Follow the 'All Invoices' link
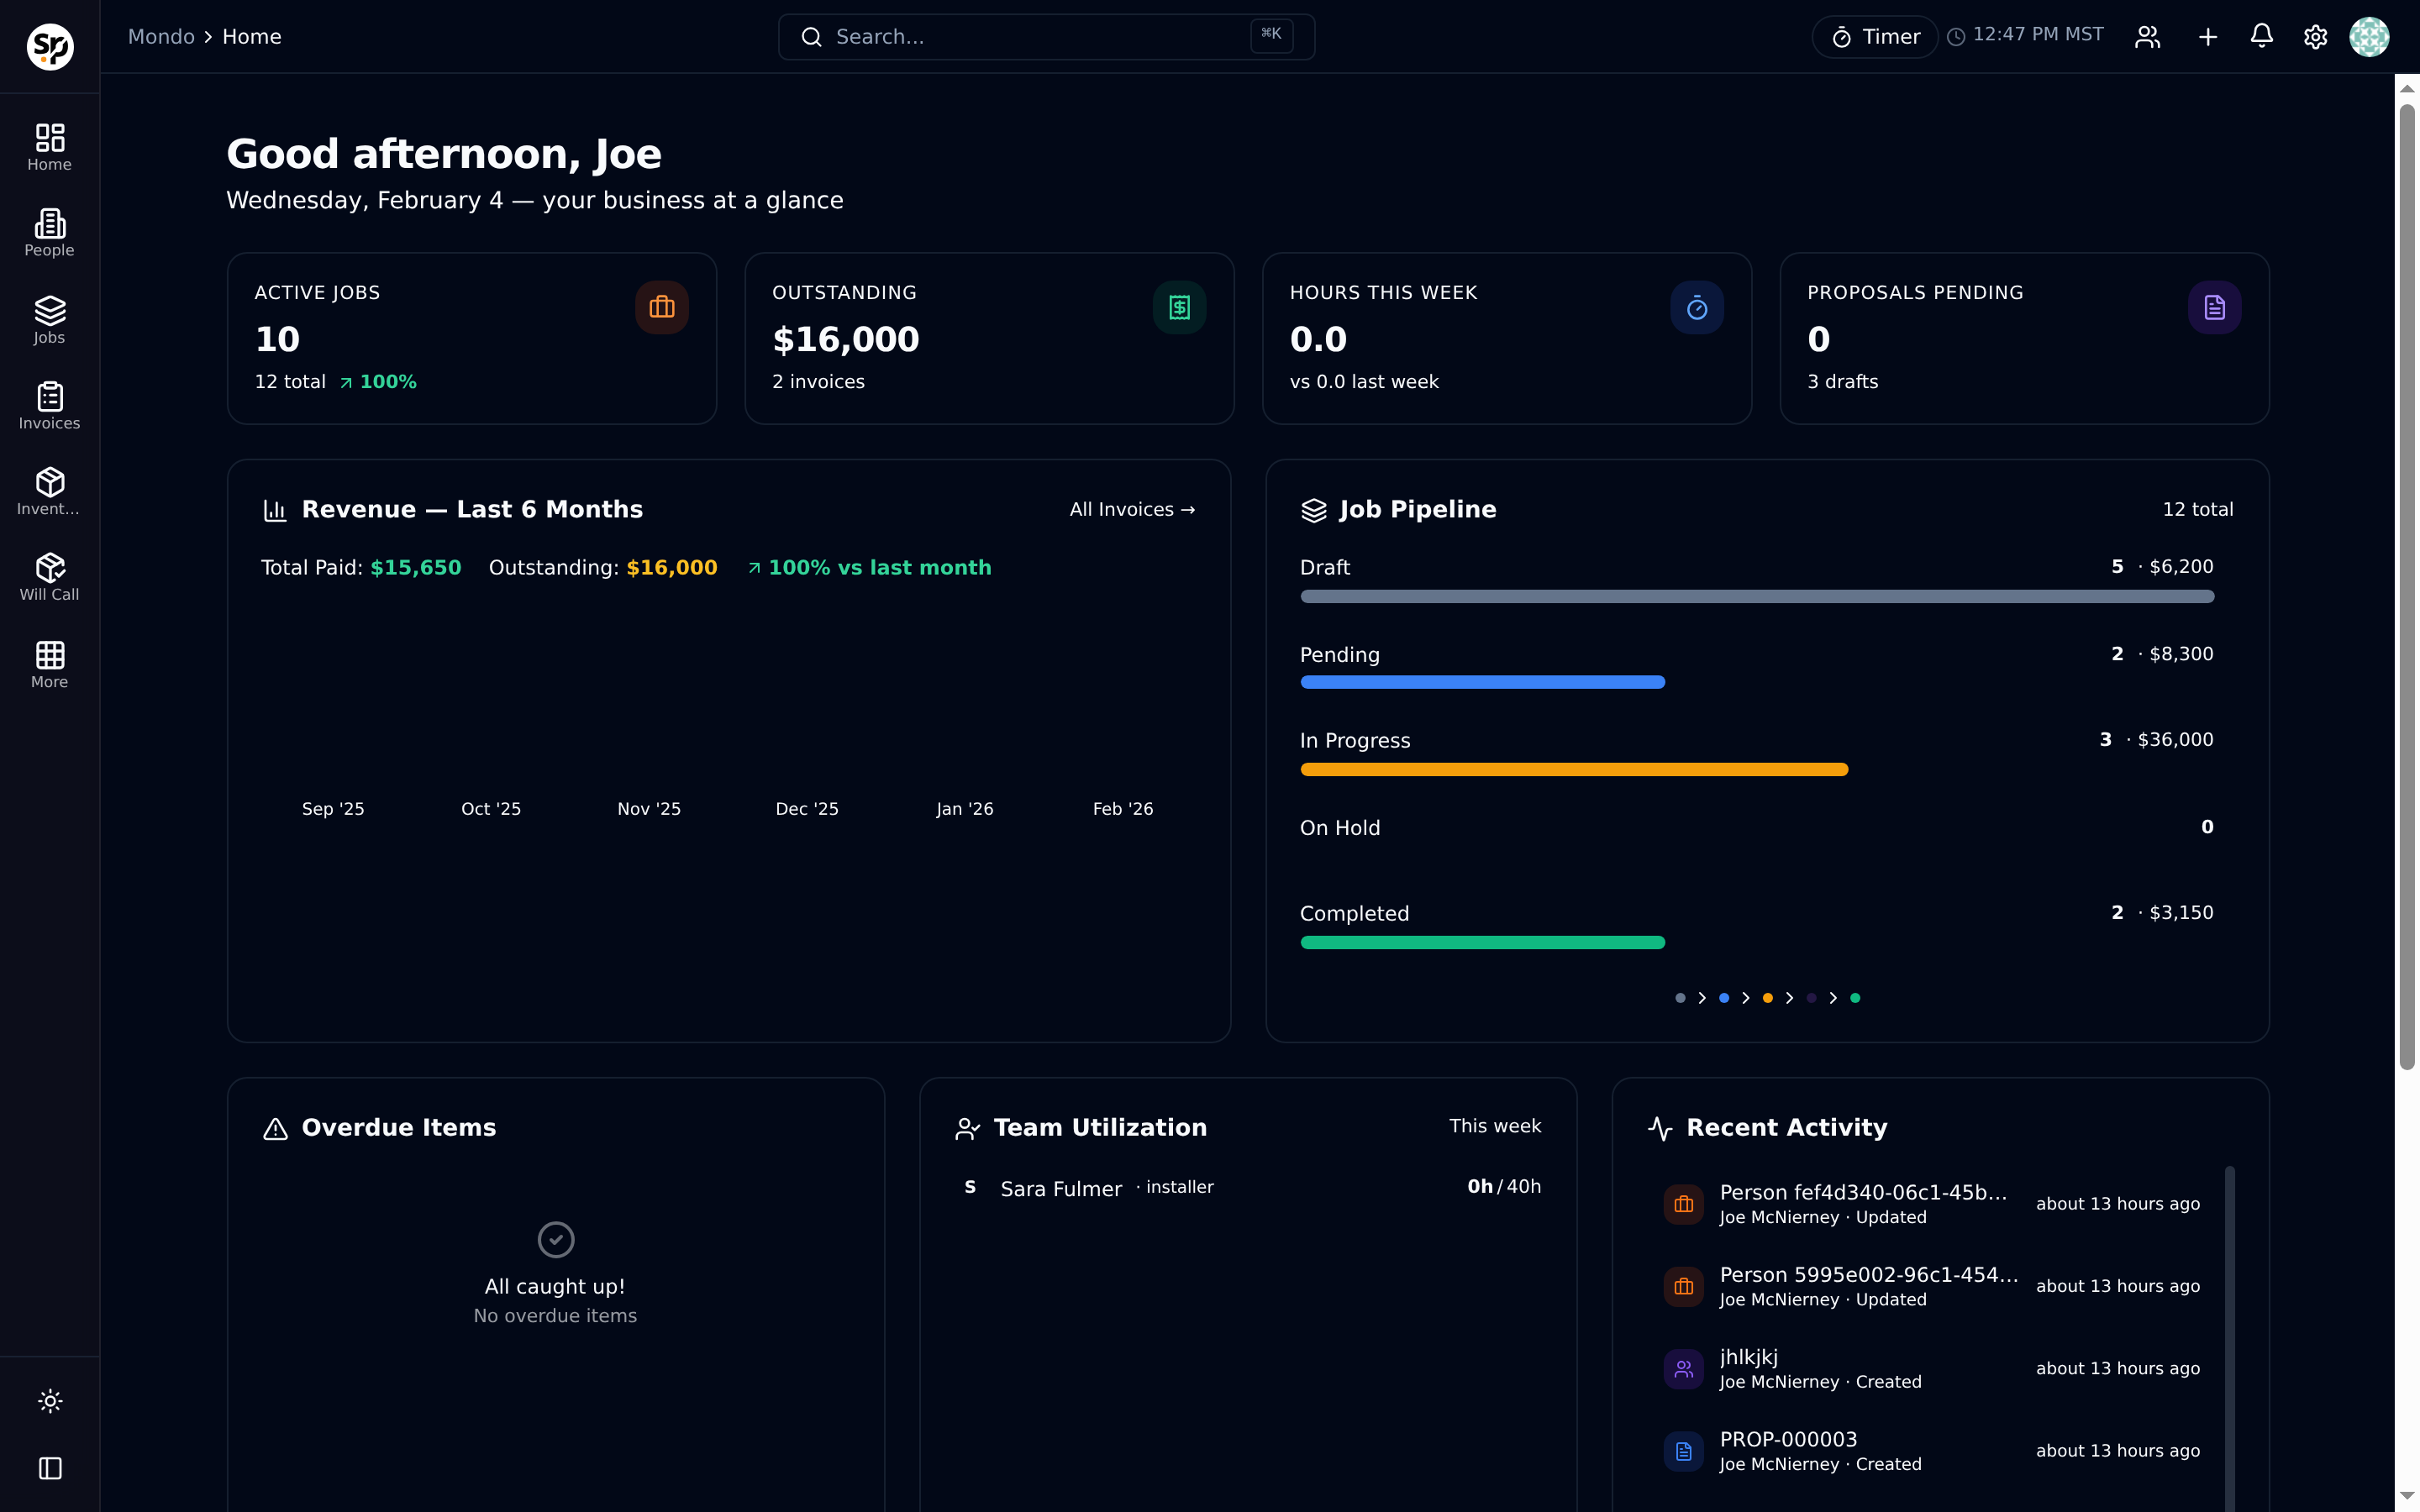This screenshot has height=1512, width=2420. (1130, 509)
